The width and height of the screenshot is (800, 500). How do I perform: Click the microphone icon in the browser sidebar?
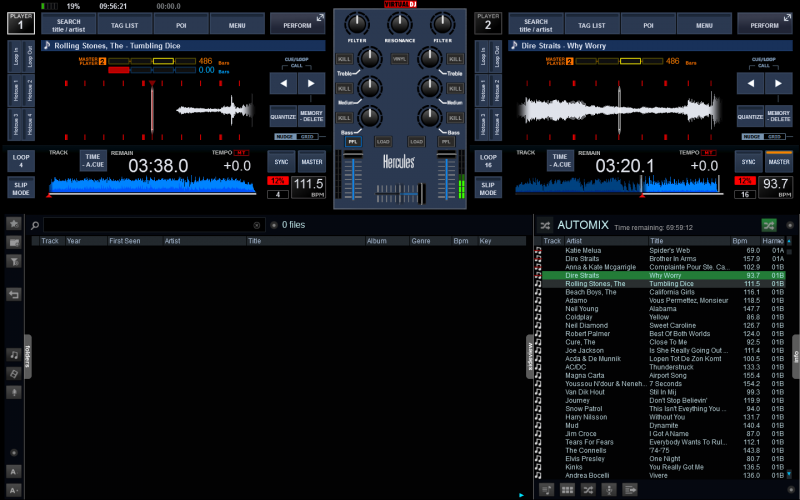(x=14, y=392)
